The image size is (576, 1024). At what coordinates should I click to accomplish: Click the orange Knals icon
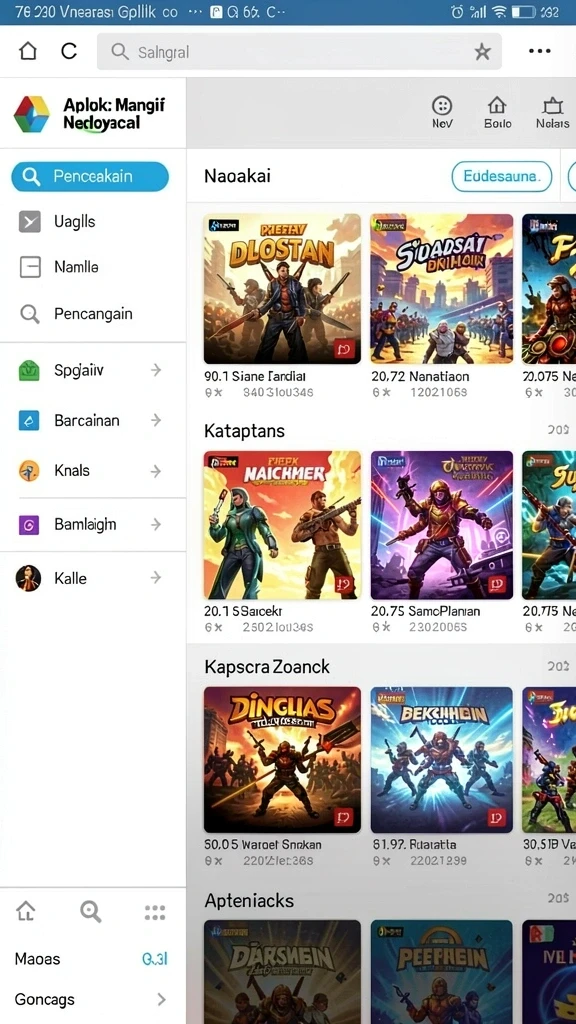tap(29, 471)
